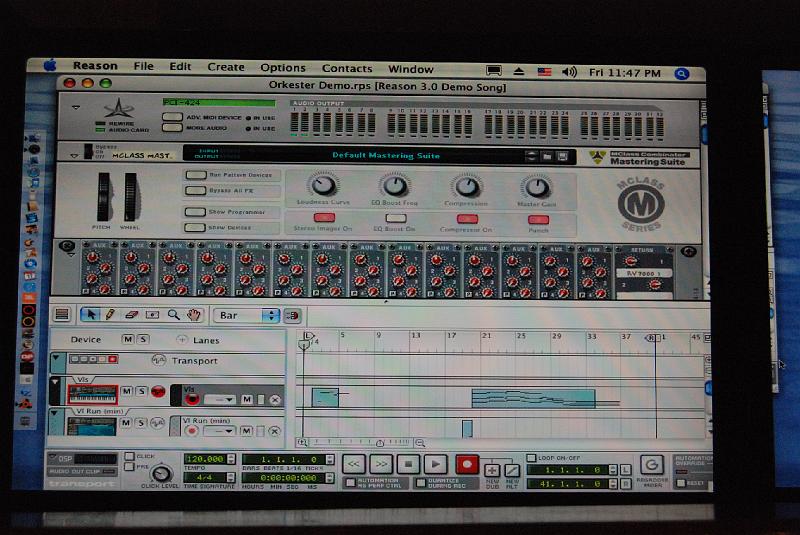Viewport: 800px width, 535px height.
Task: Toggle the Compressor On switch
Action: pos(467,217)
